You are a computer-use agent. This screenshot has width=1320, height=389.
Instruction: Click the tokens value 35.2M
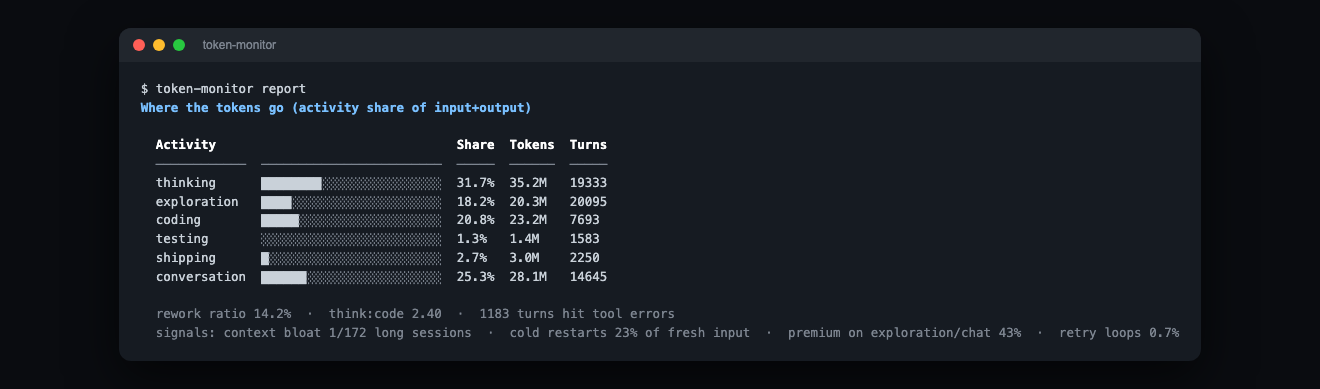(528, 183)
